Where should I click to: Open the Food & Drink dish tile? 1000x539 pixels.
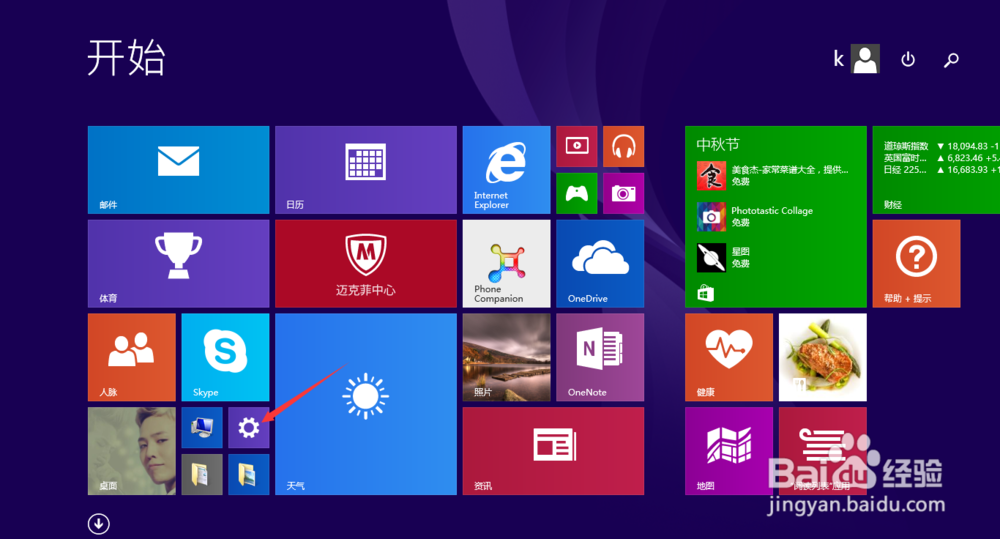(823, 357)
